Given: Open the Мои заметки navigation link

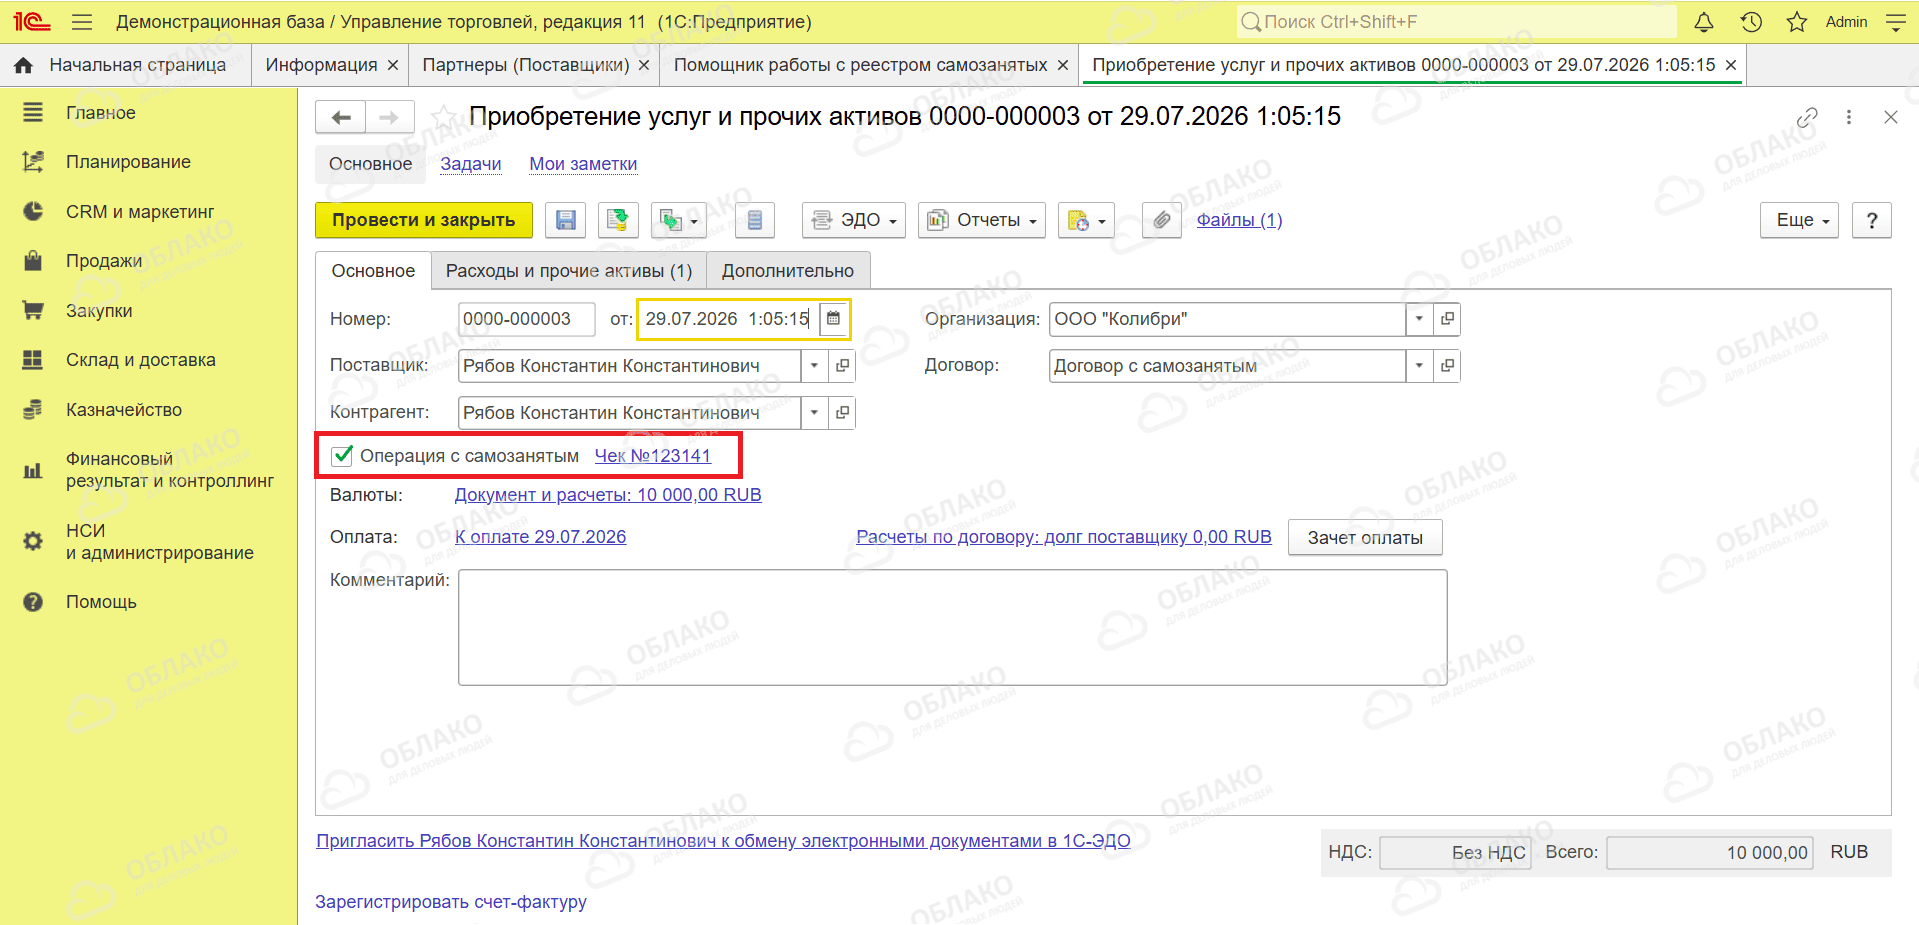Looking at the screenshot, I should [583, 164].
